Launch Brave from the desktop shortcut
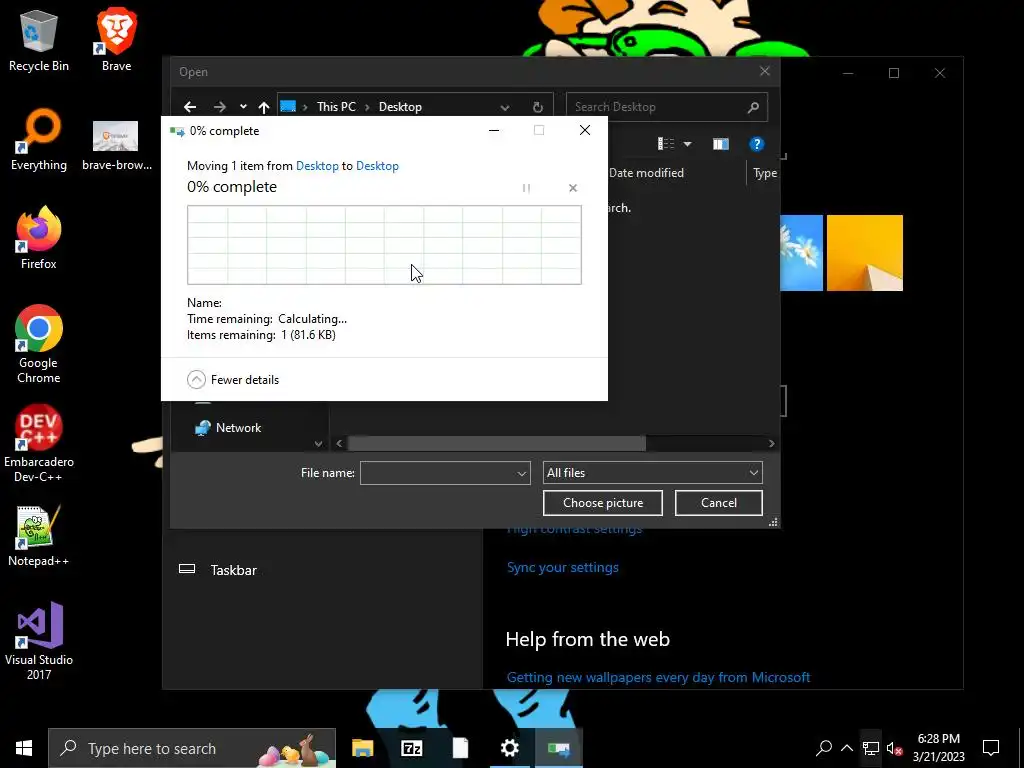 click(x=116, y=39)
